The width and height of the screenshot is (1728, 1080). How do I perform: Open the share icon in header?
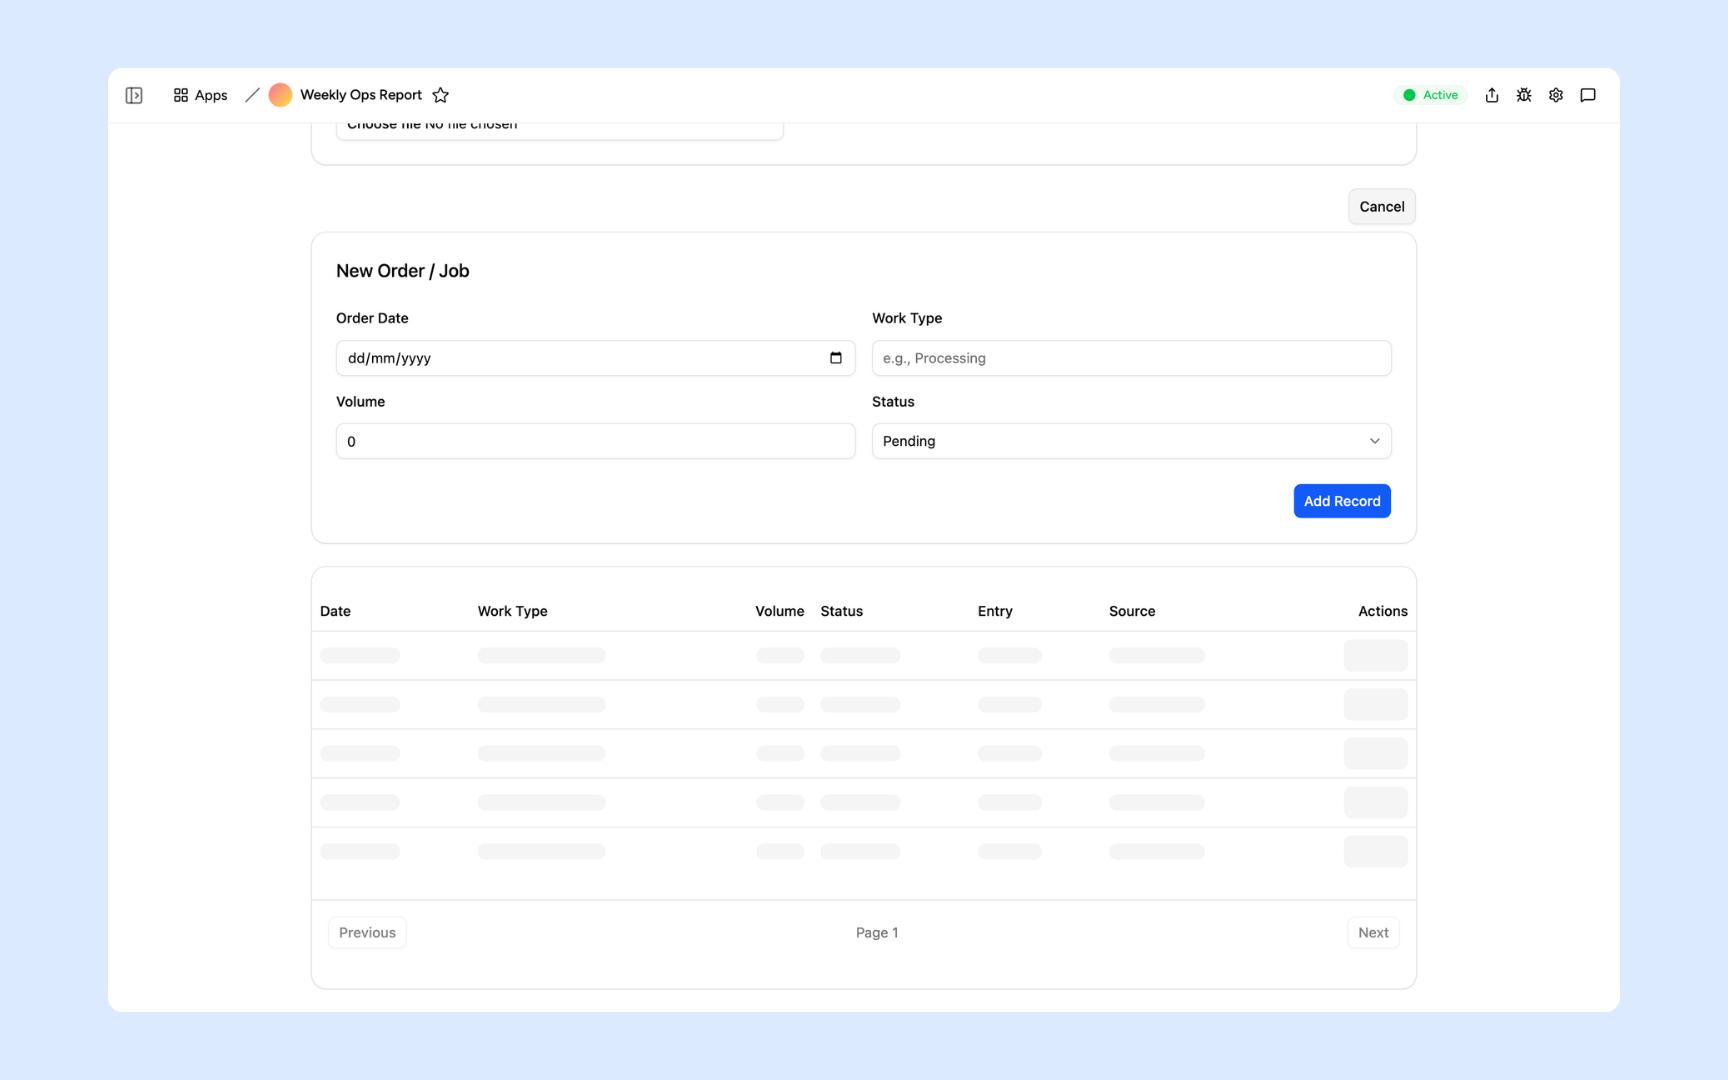coord(1492,95)
